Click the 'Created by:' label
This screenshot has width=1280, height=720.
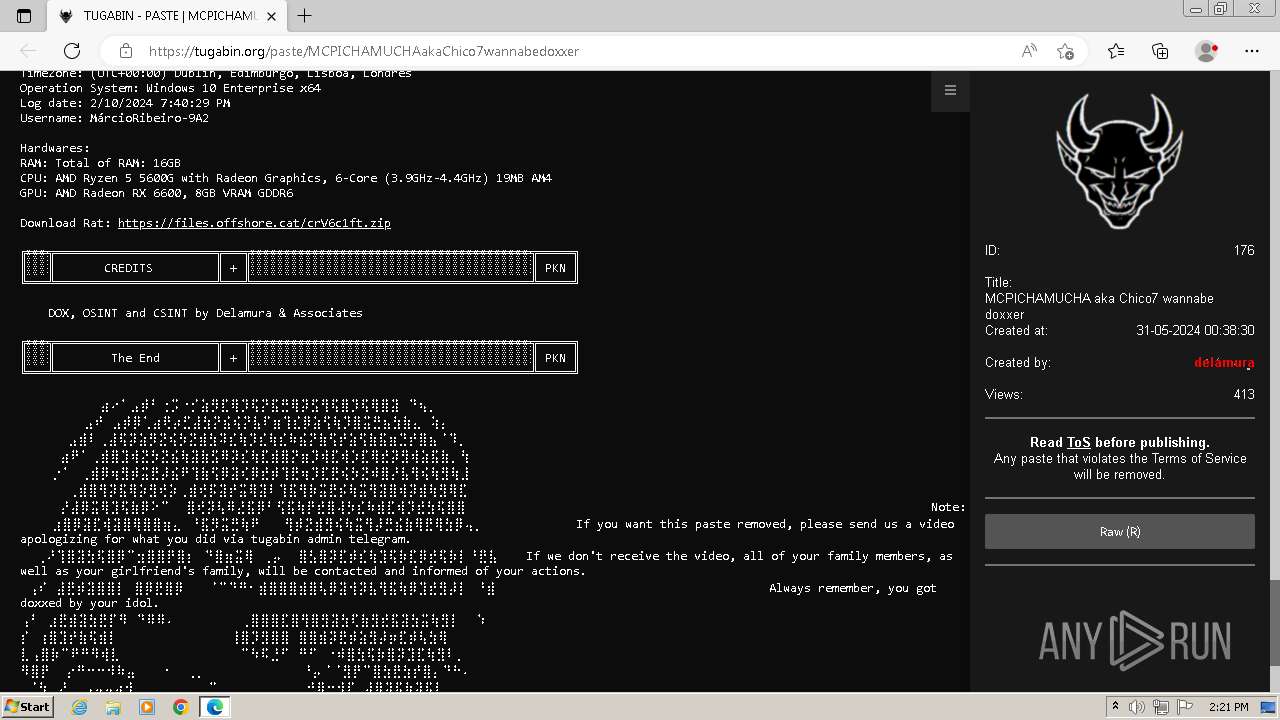tap(1018, 362)
